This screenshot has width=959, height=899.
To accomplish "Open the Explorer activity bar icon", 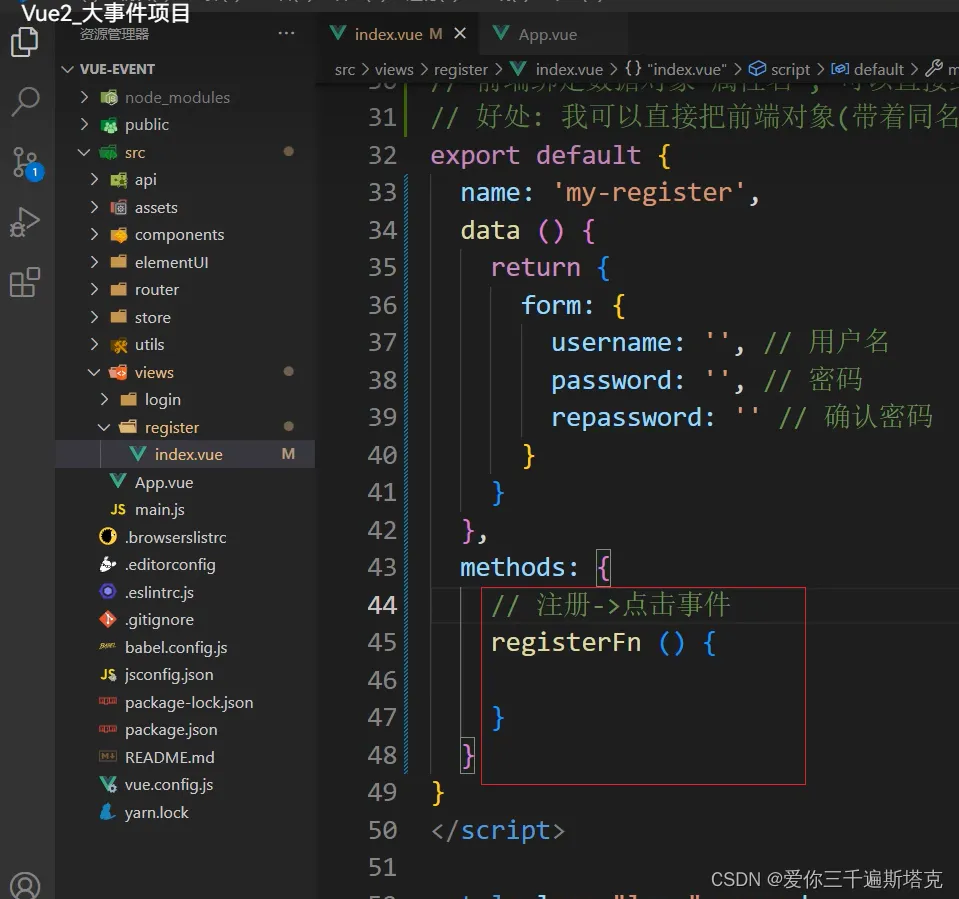I will coord(24,43).
